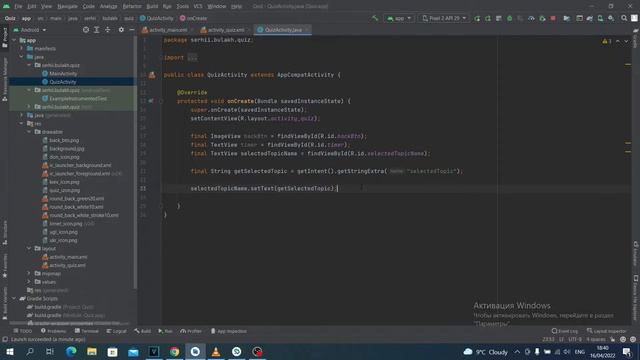Open the Build menu

pyautogui.click(x=152, y=6)
